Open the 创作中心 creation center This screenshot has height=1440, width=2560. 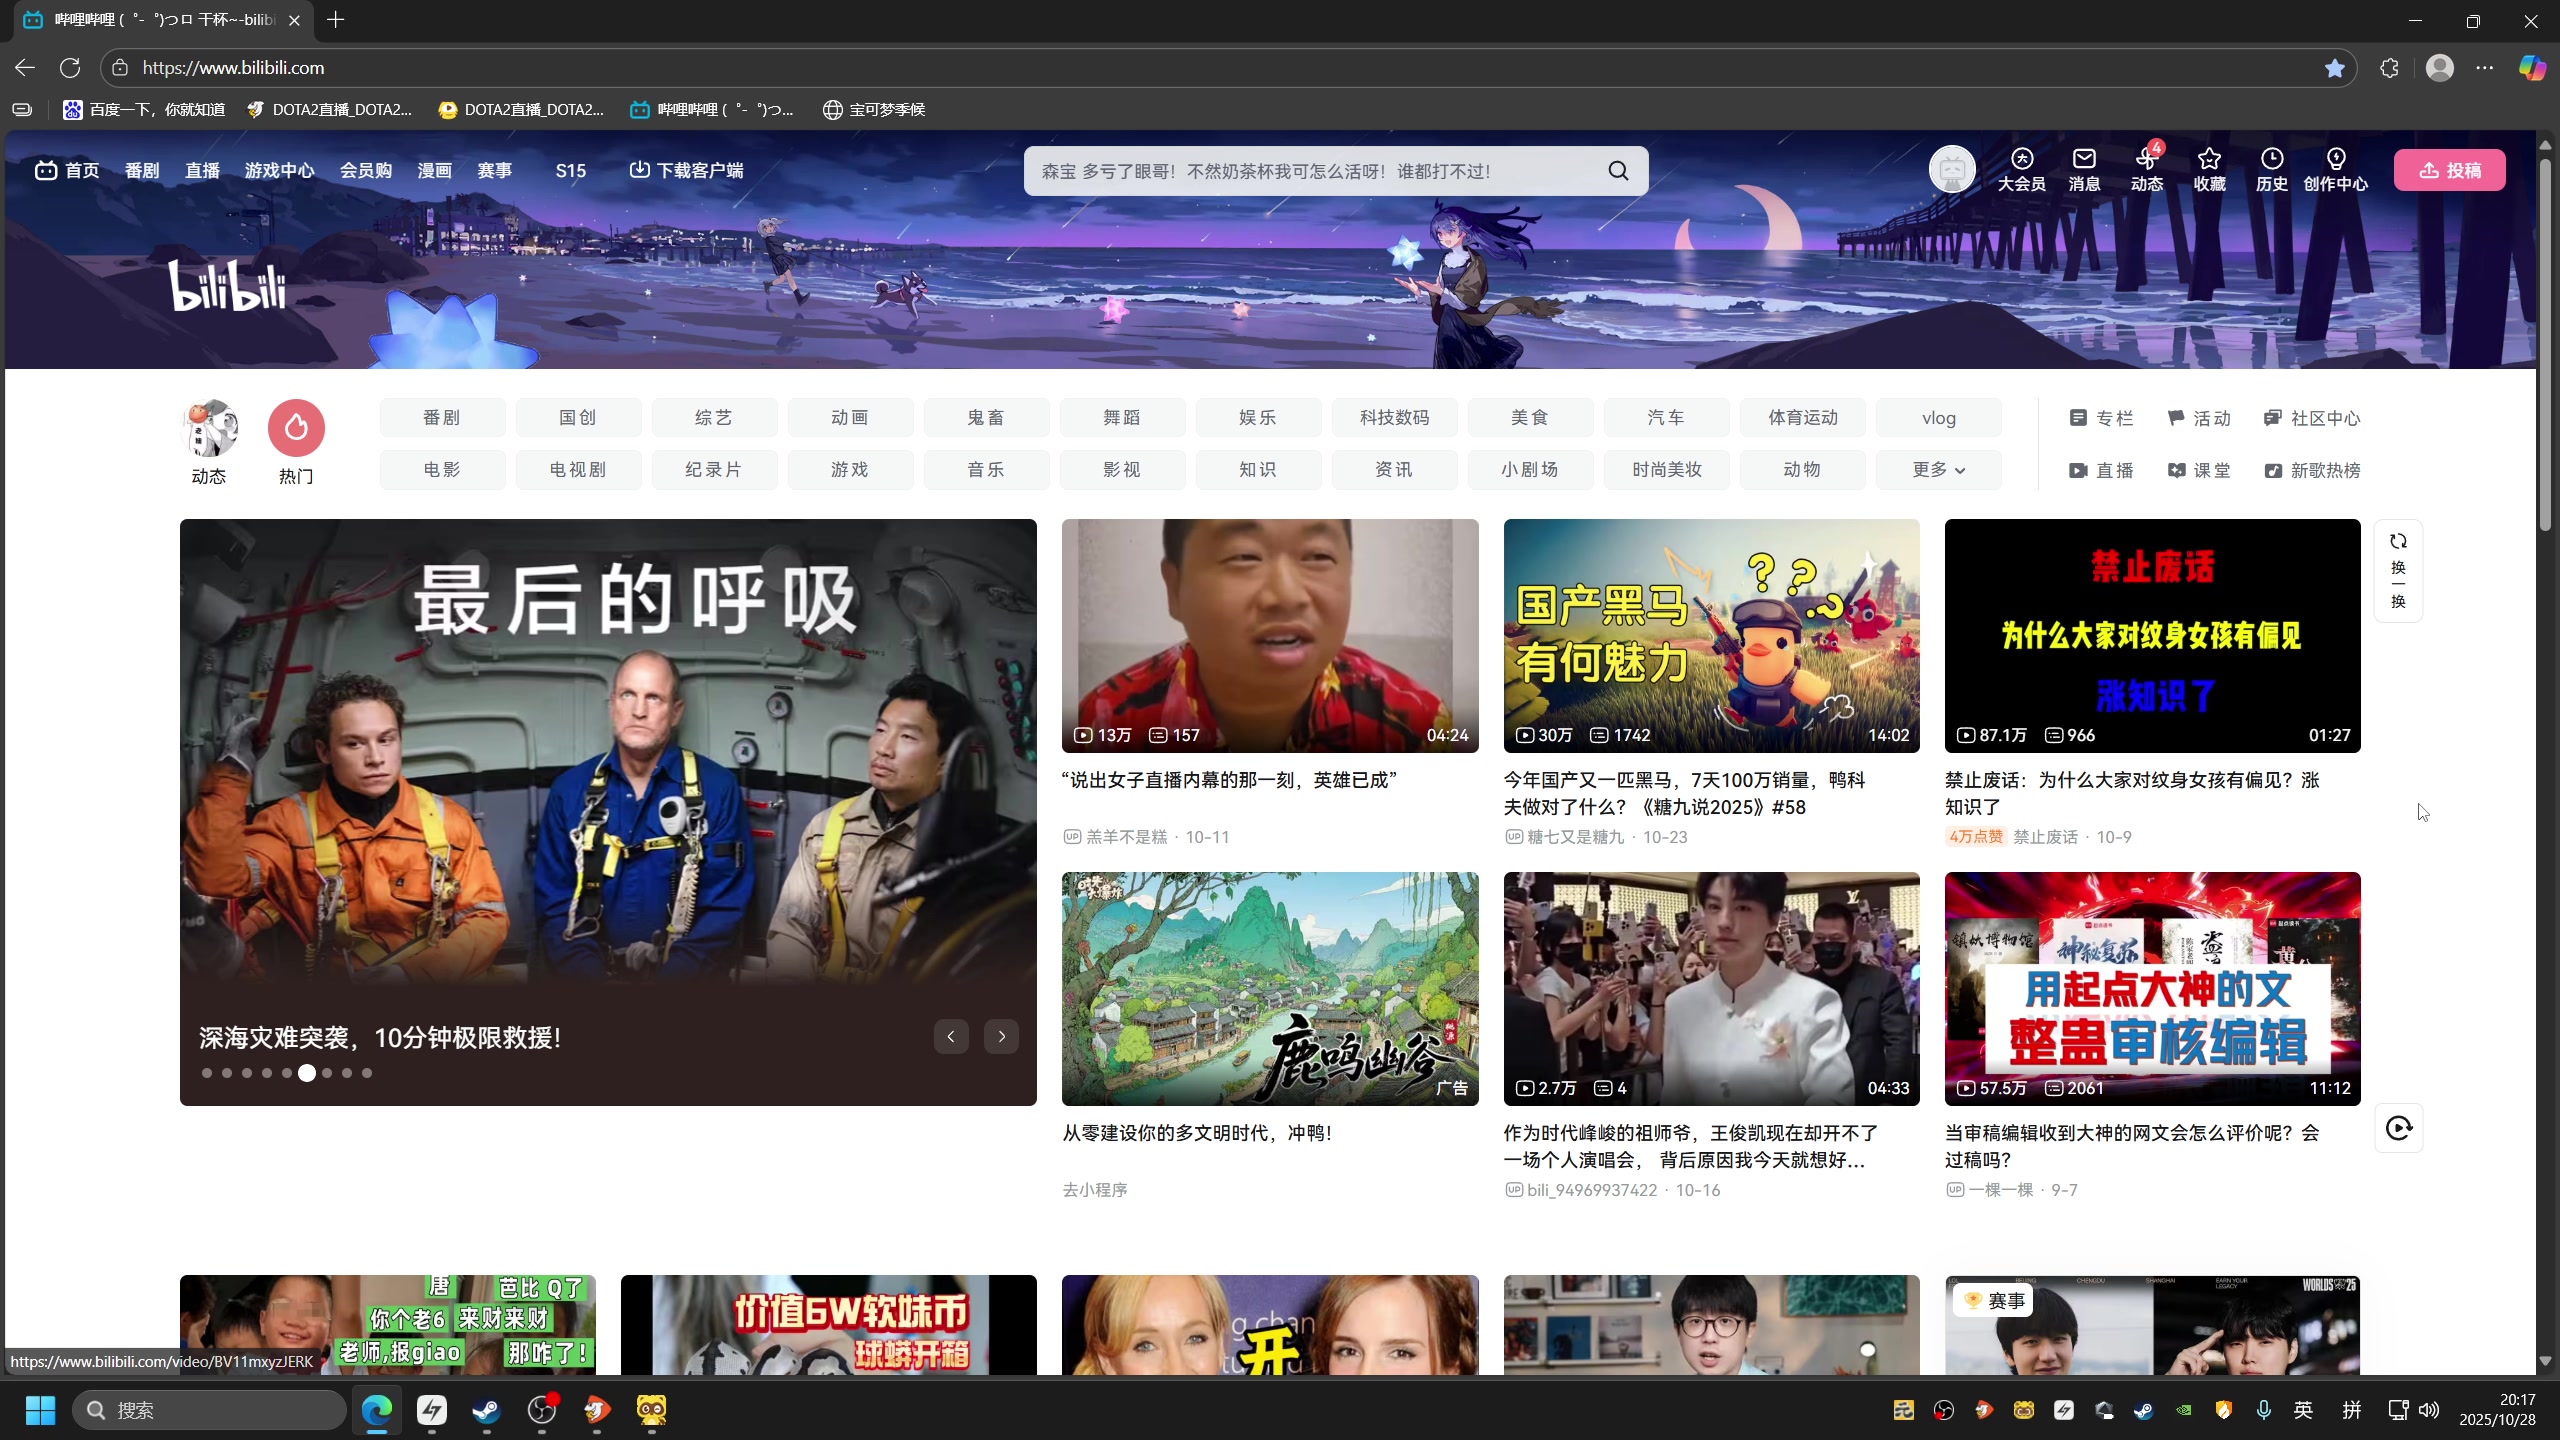[x=2335, y=170]
